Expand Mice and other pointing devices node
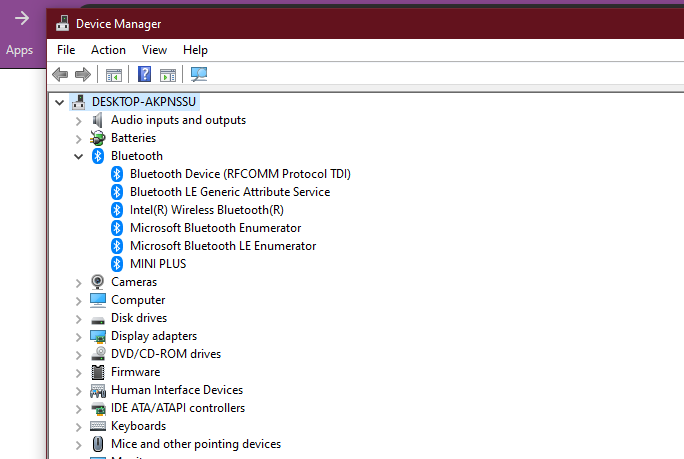Image resolution: width=684 pixels, height=459 pixels. click(79, 445)
